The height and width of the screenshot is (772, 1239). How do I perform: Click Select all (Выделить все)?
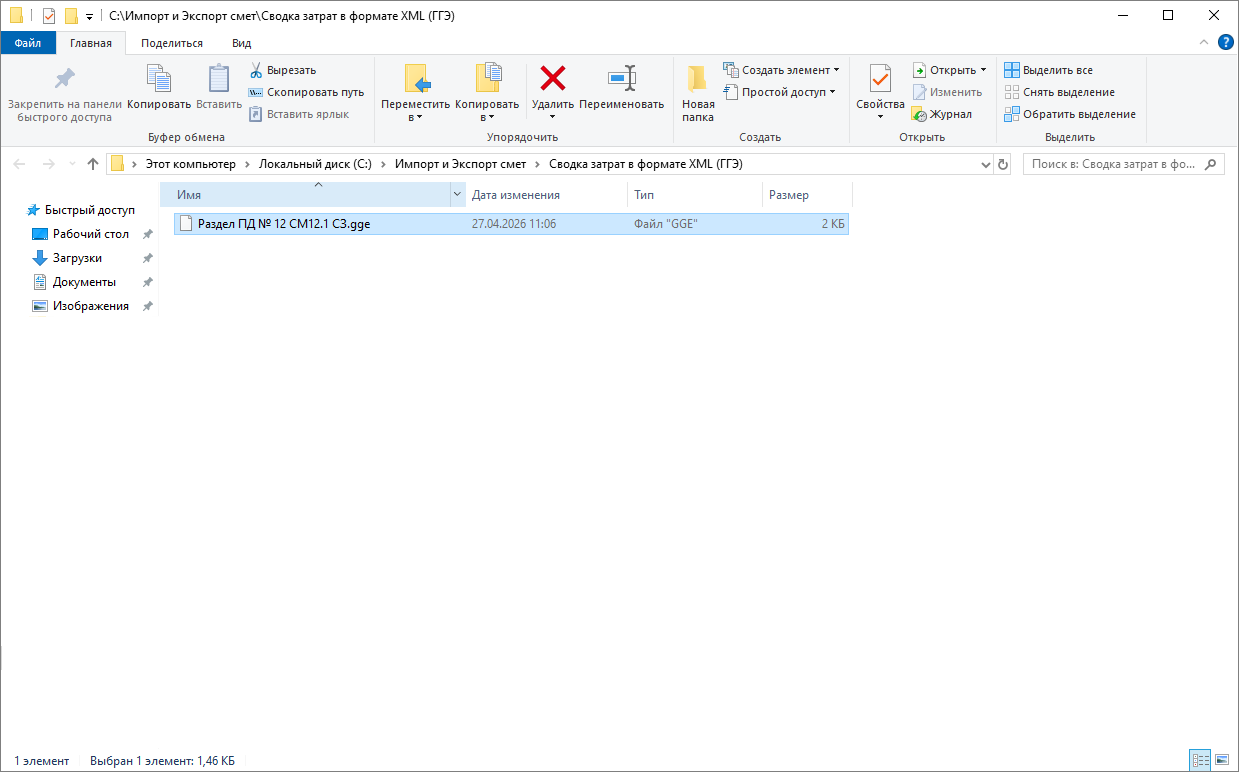[x=1048, y=70]
